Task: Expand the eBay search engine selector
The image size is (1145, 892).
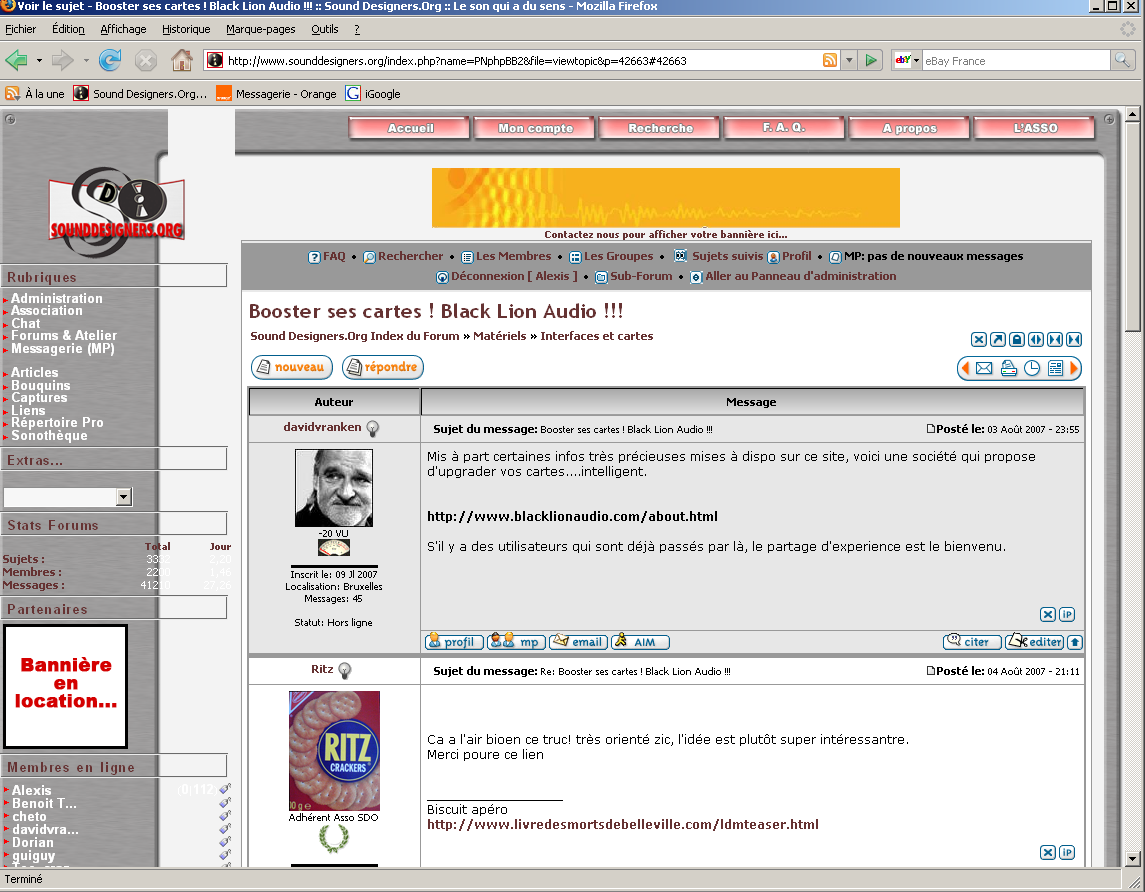Action: click(906, 61)
